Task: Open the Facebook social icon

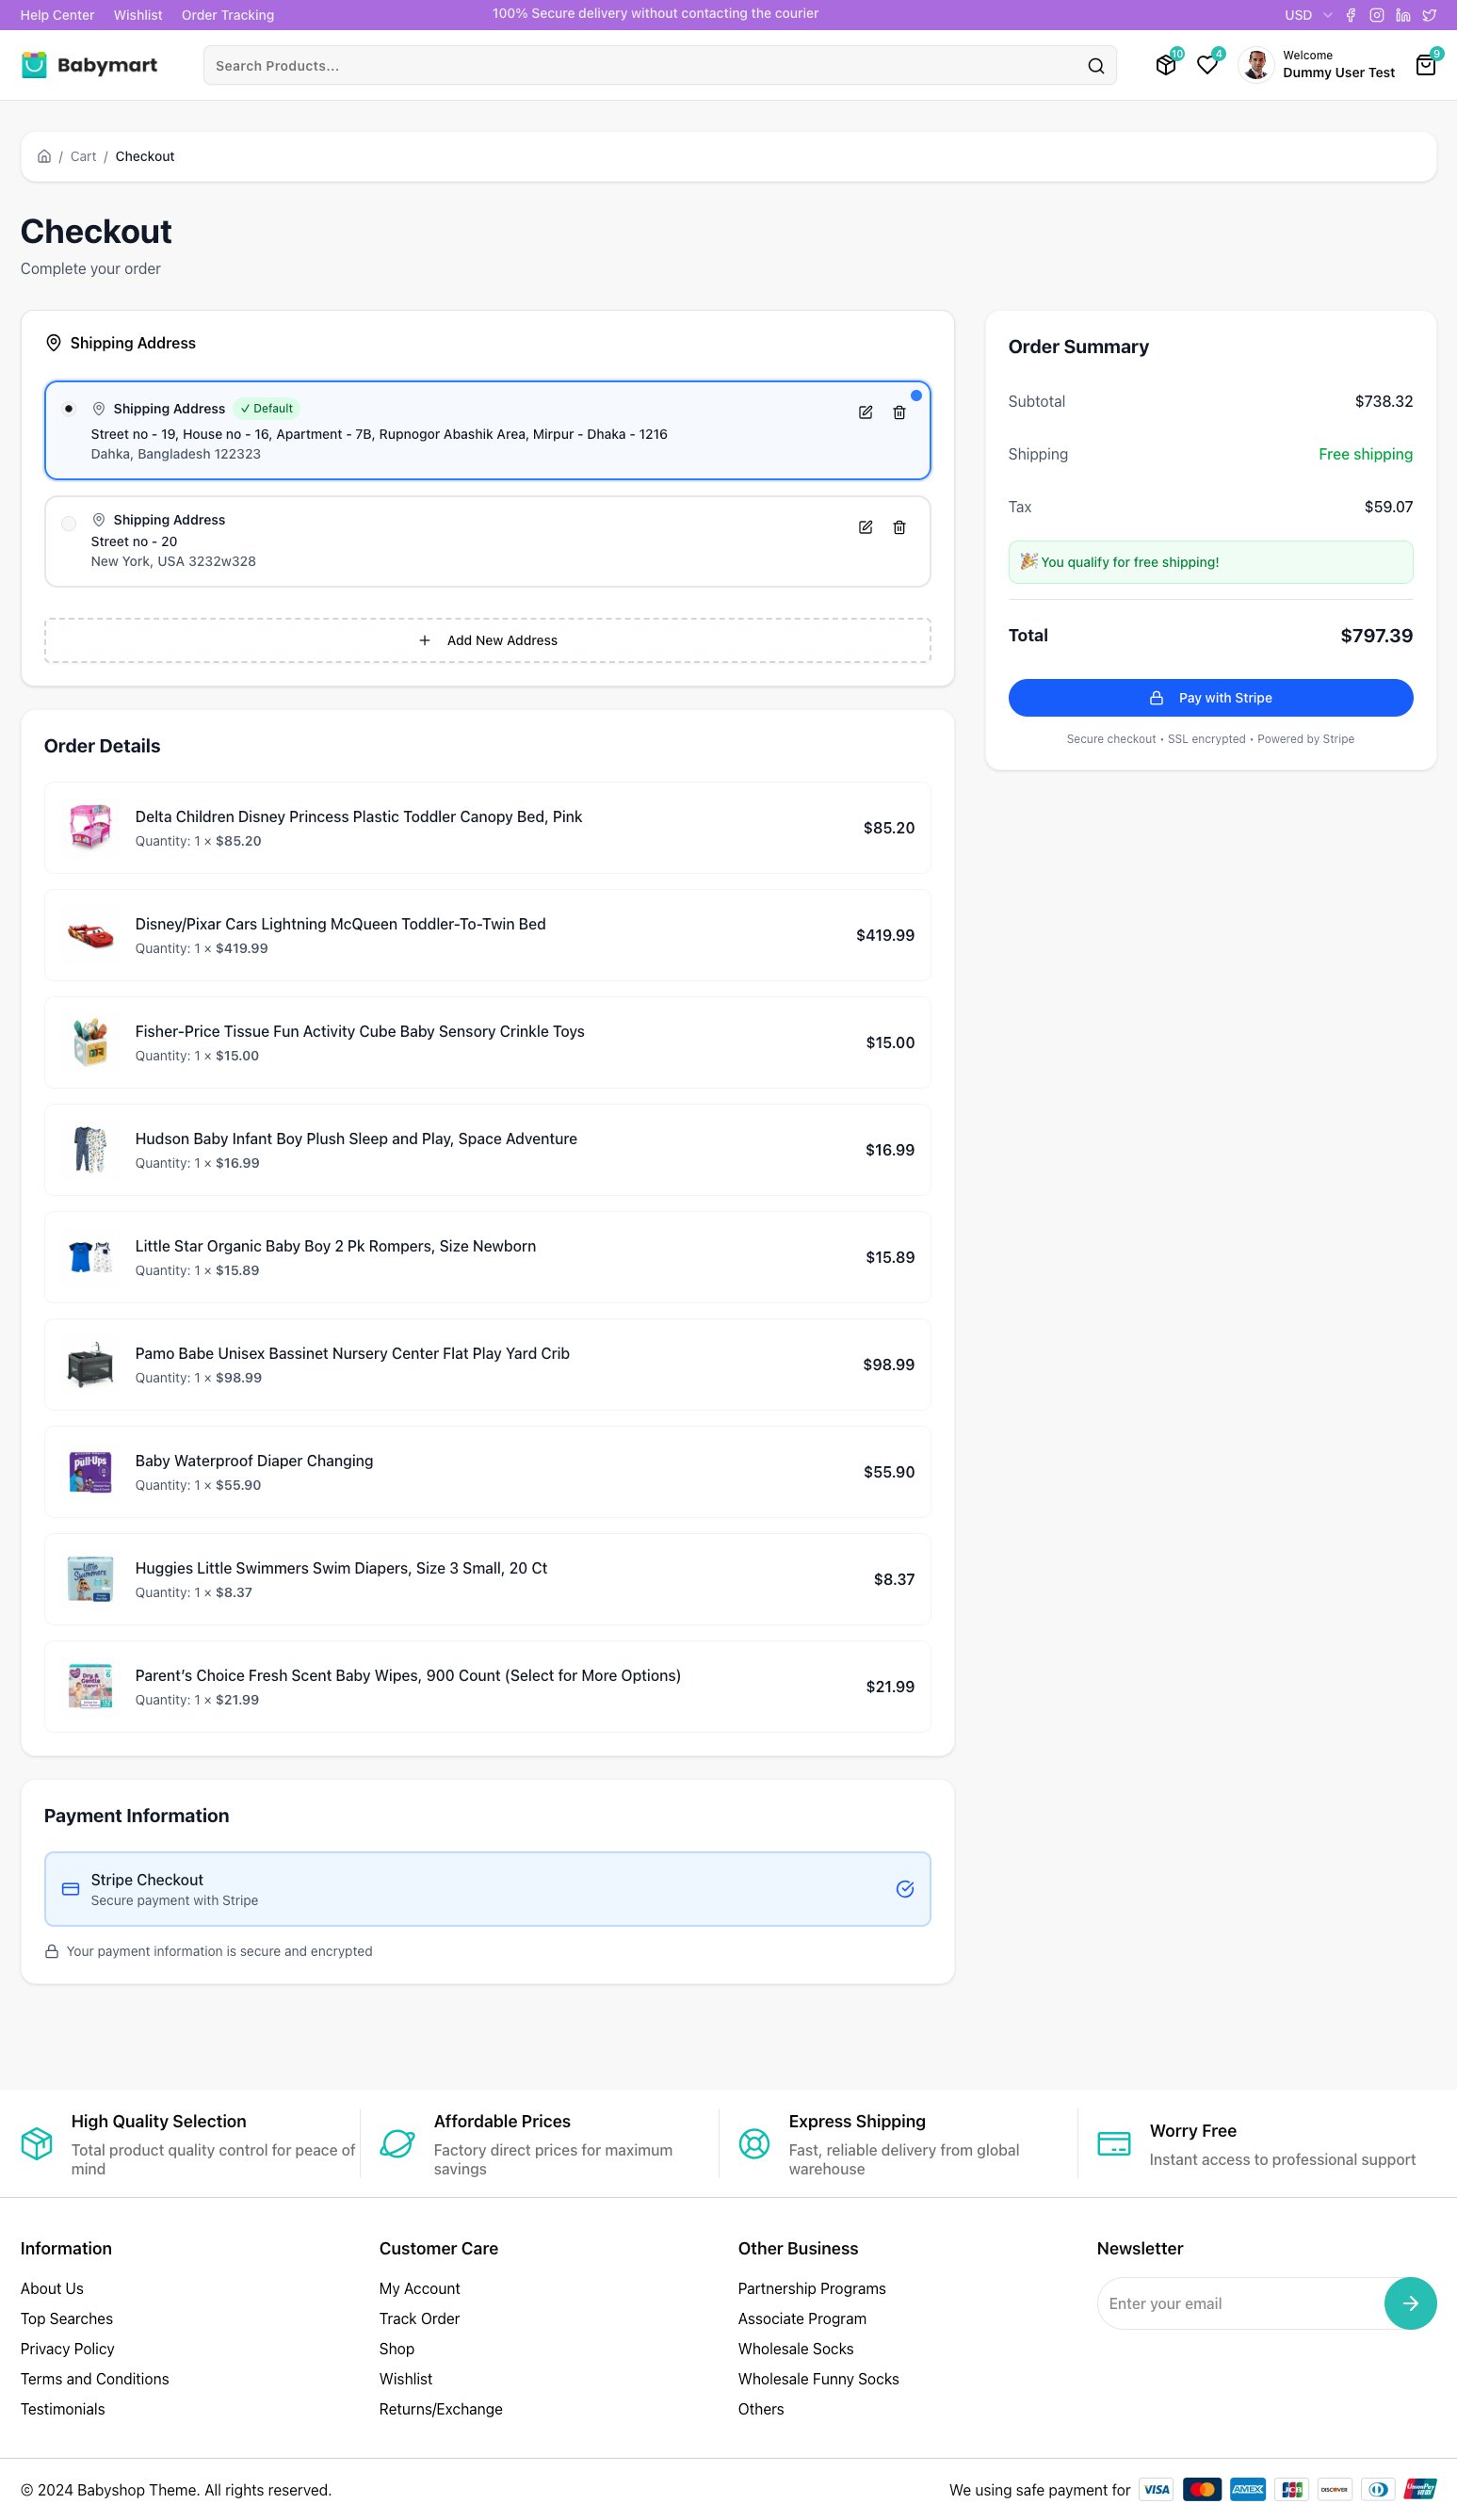Action: [x=1351, y=15]
